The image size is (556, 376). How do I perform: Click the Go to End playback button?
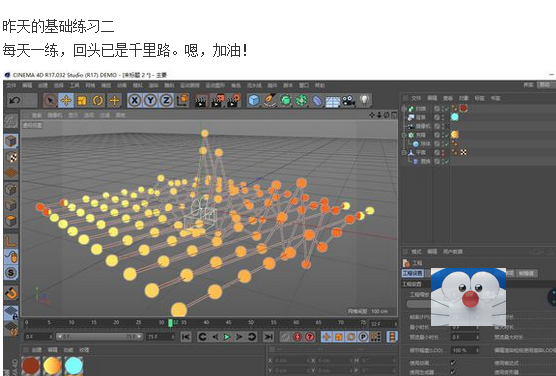[269, 337]
